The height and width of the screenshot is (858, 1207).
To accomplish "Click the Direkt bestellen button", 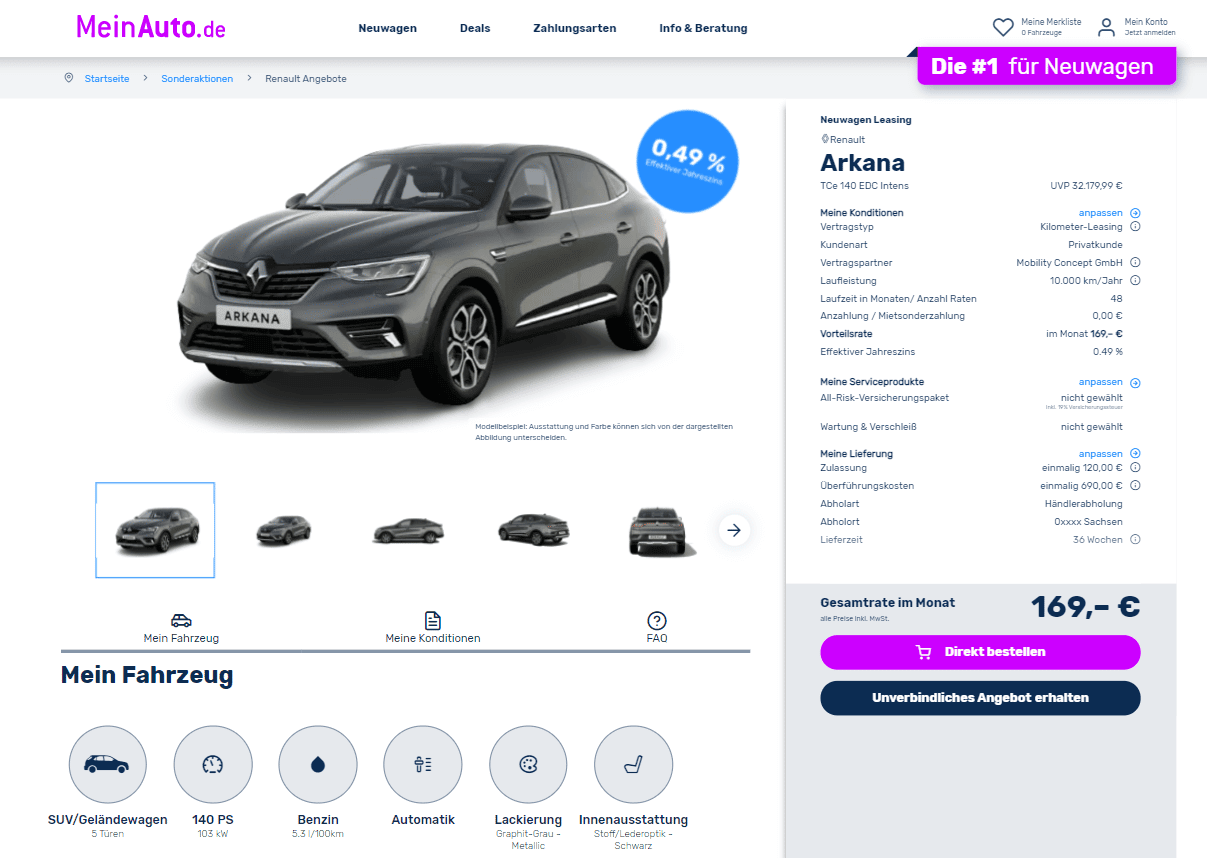I will (980, 652).
